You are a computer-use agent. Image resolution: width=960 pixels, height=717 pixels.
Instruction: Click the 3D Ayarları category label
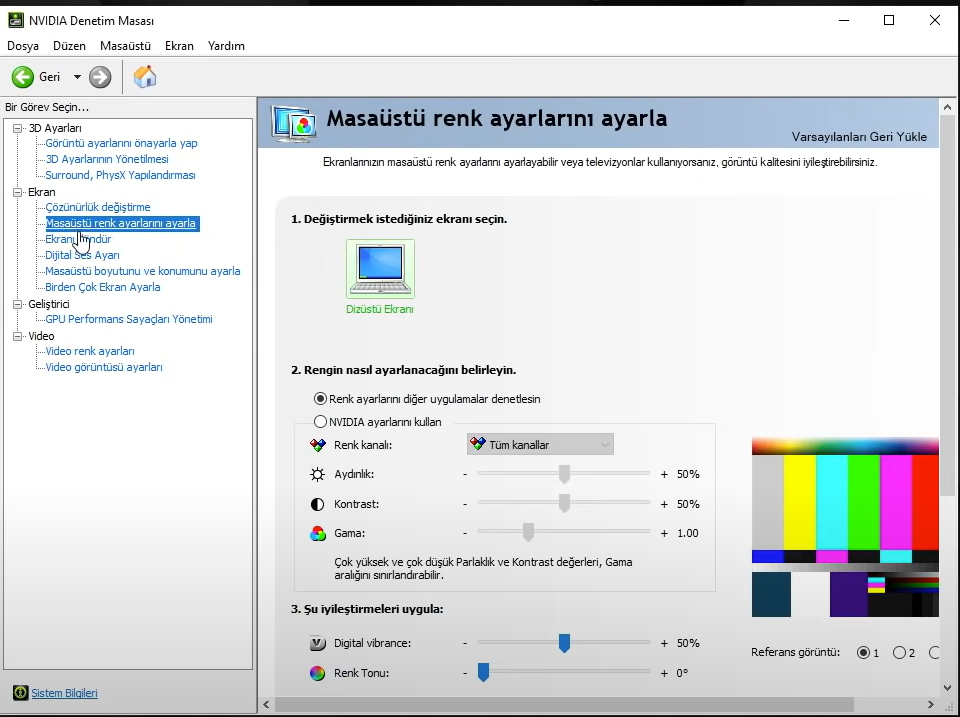coord(55,128)
